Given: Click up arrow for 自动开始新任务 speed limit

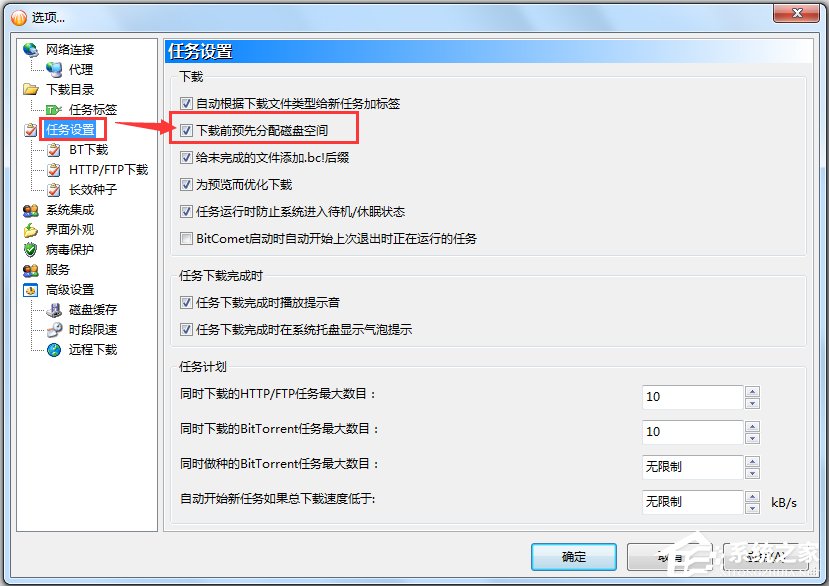Looking at the screenshot, I should click(x=752, y=496).
